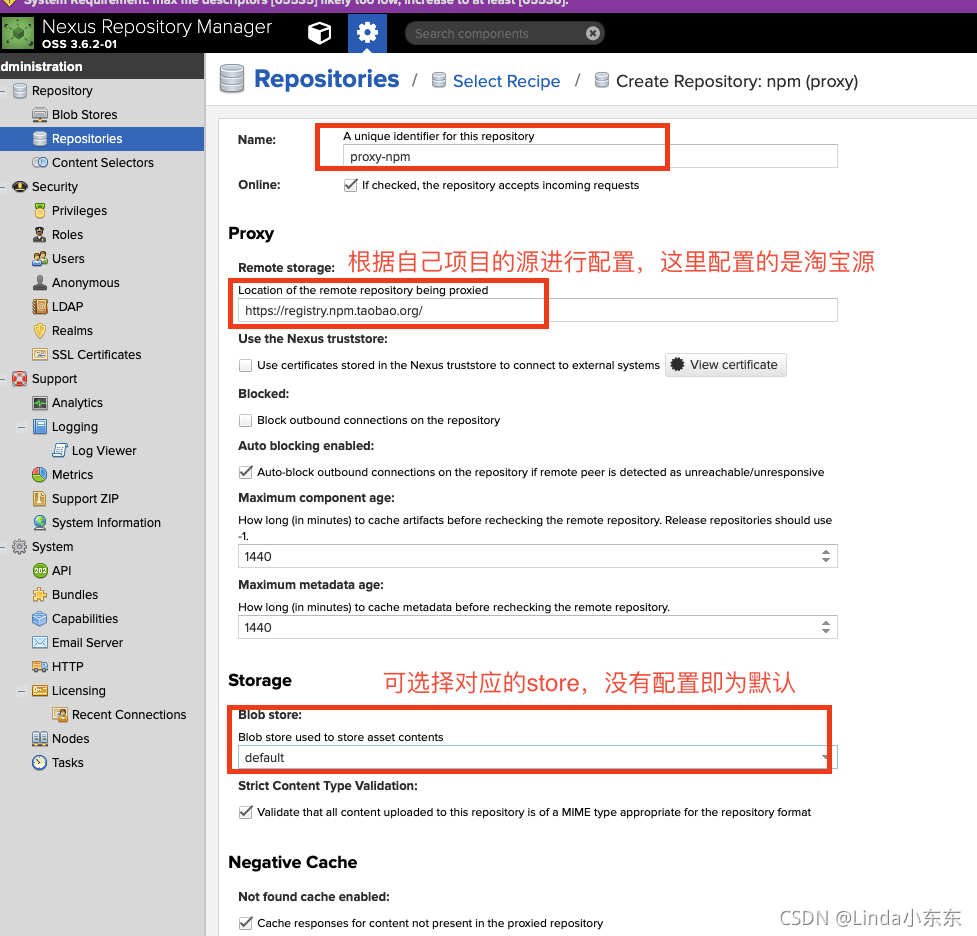Click the Remote storage URL field
Viewport: 977px width, 936px height.
pyautogui.click(x=538, y=310)
